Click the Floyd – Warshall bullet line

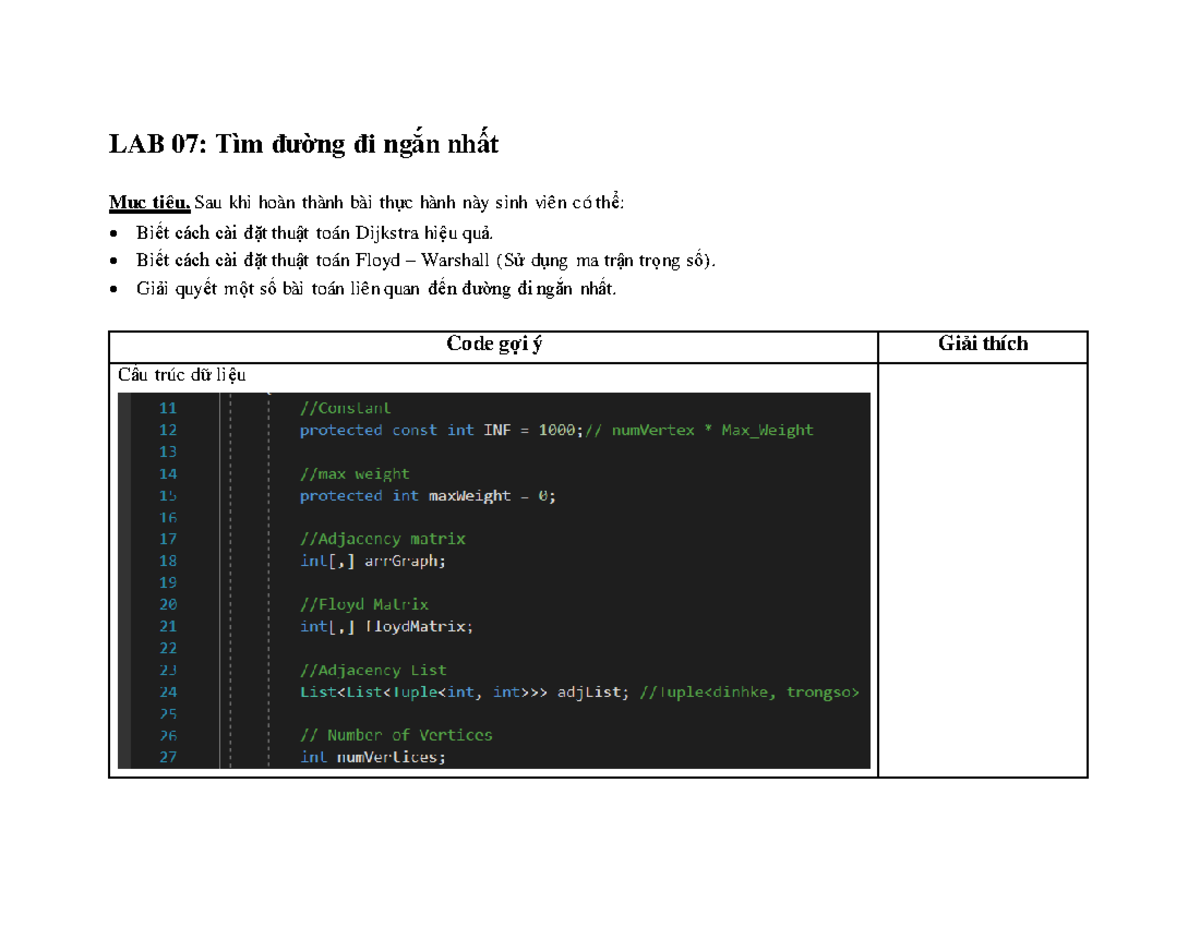click(426, 261)
